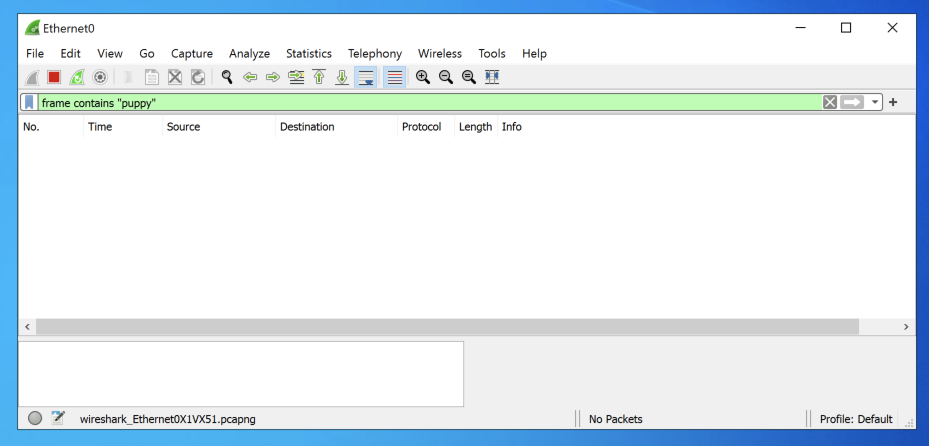The width and height of the screenshot is (929, 446).
Task: Open the Edit menu
Action: click(71, 53)
